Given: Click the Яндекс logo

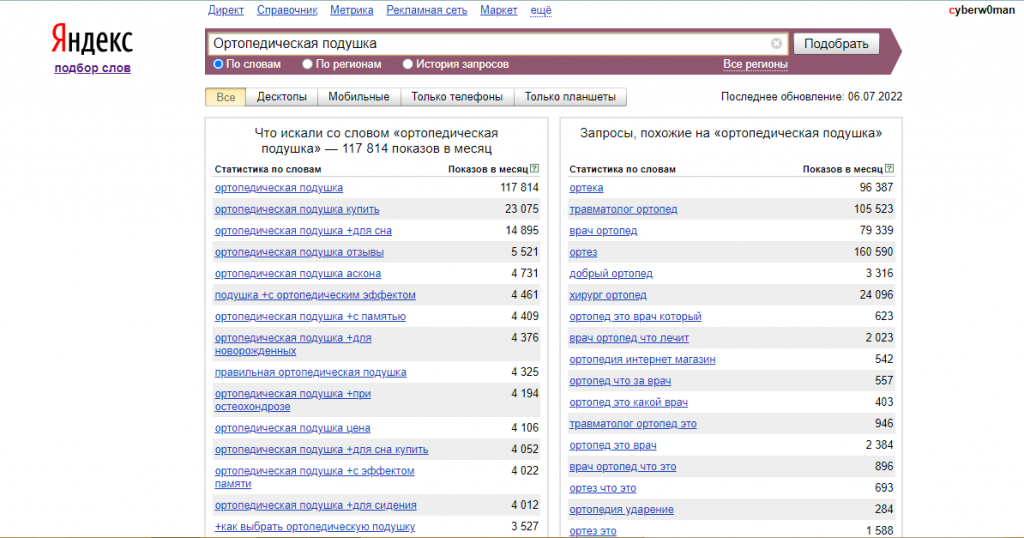Looking at the screenshot, I should 92,39.
